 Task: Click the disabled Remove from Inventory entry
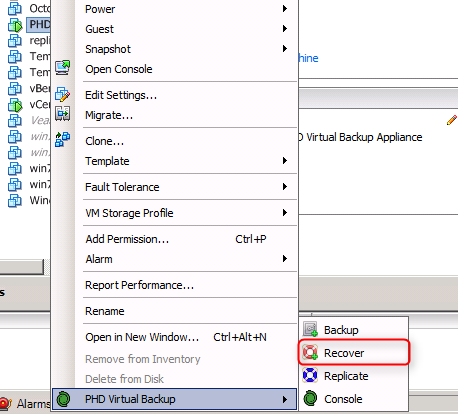pos(174,359)
